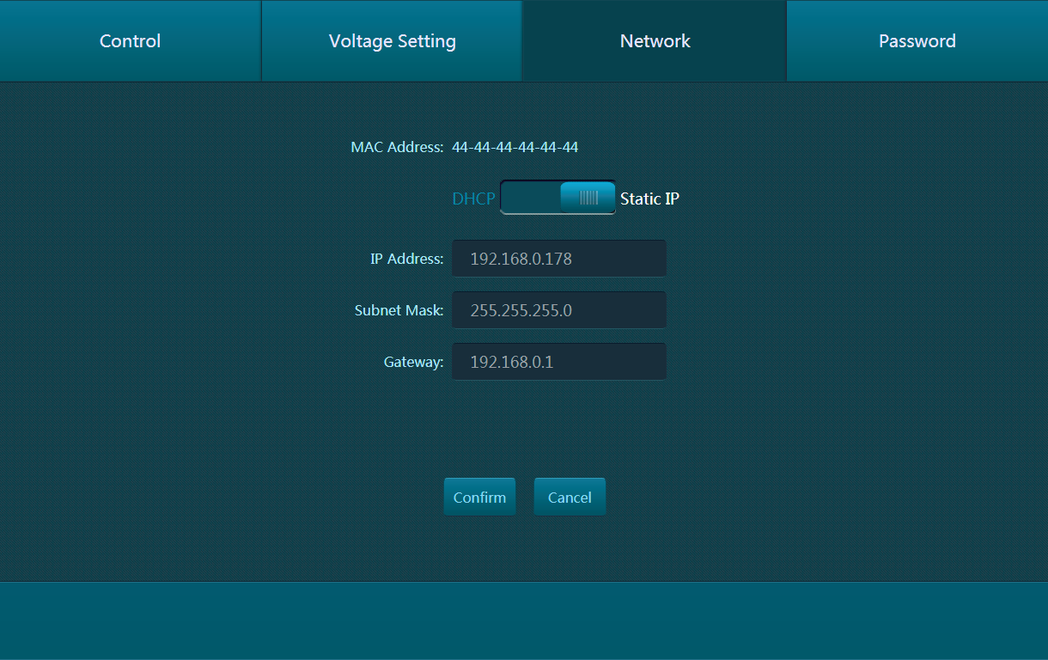Click into the Subnet Mask input field

click(558, 310)
